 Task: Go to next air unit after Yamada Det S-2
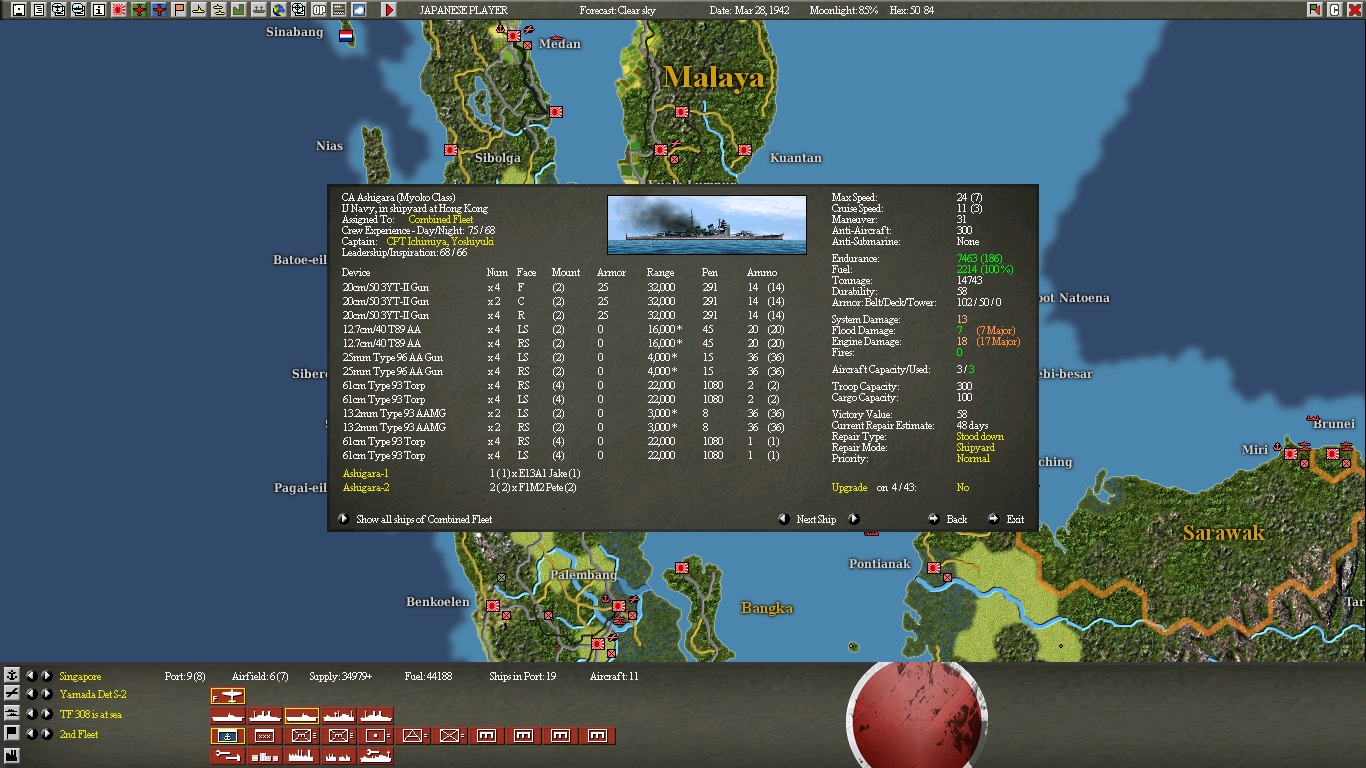(46, 694)
